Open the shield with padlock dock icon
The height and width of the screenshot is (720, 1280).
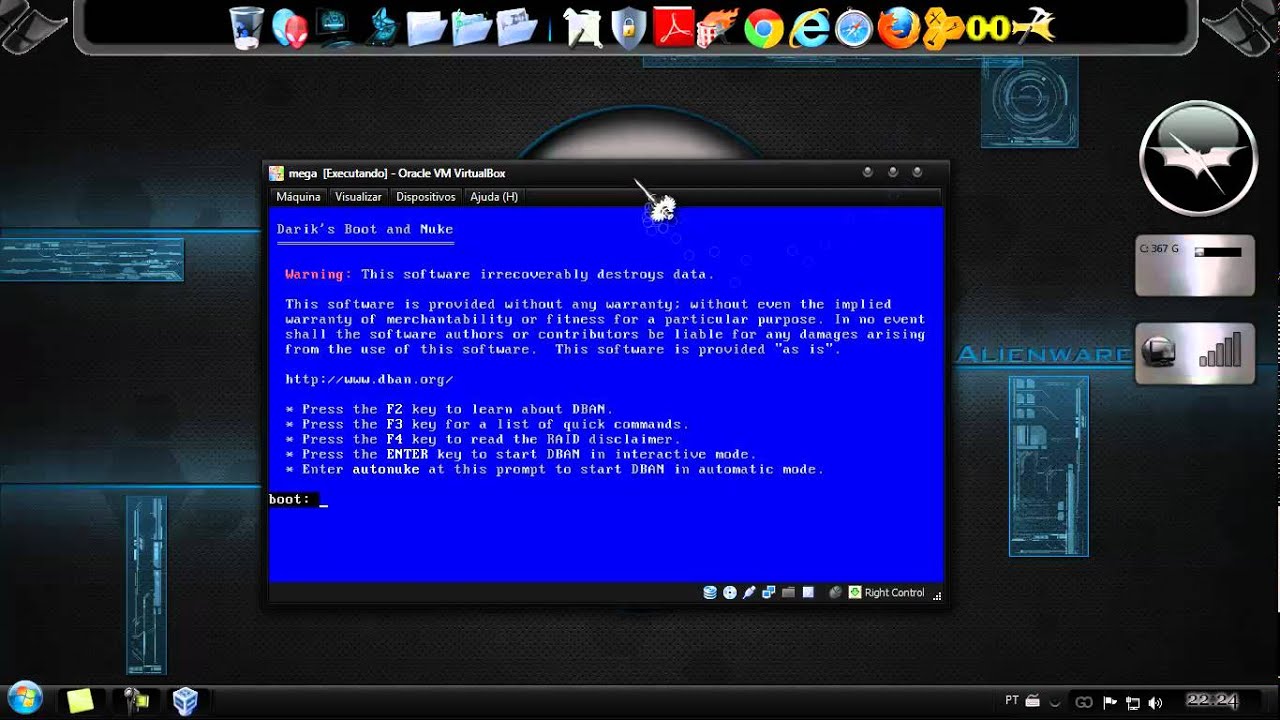coord(628,28)
